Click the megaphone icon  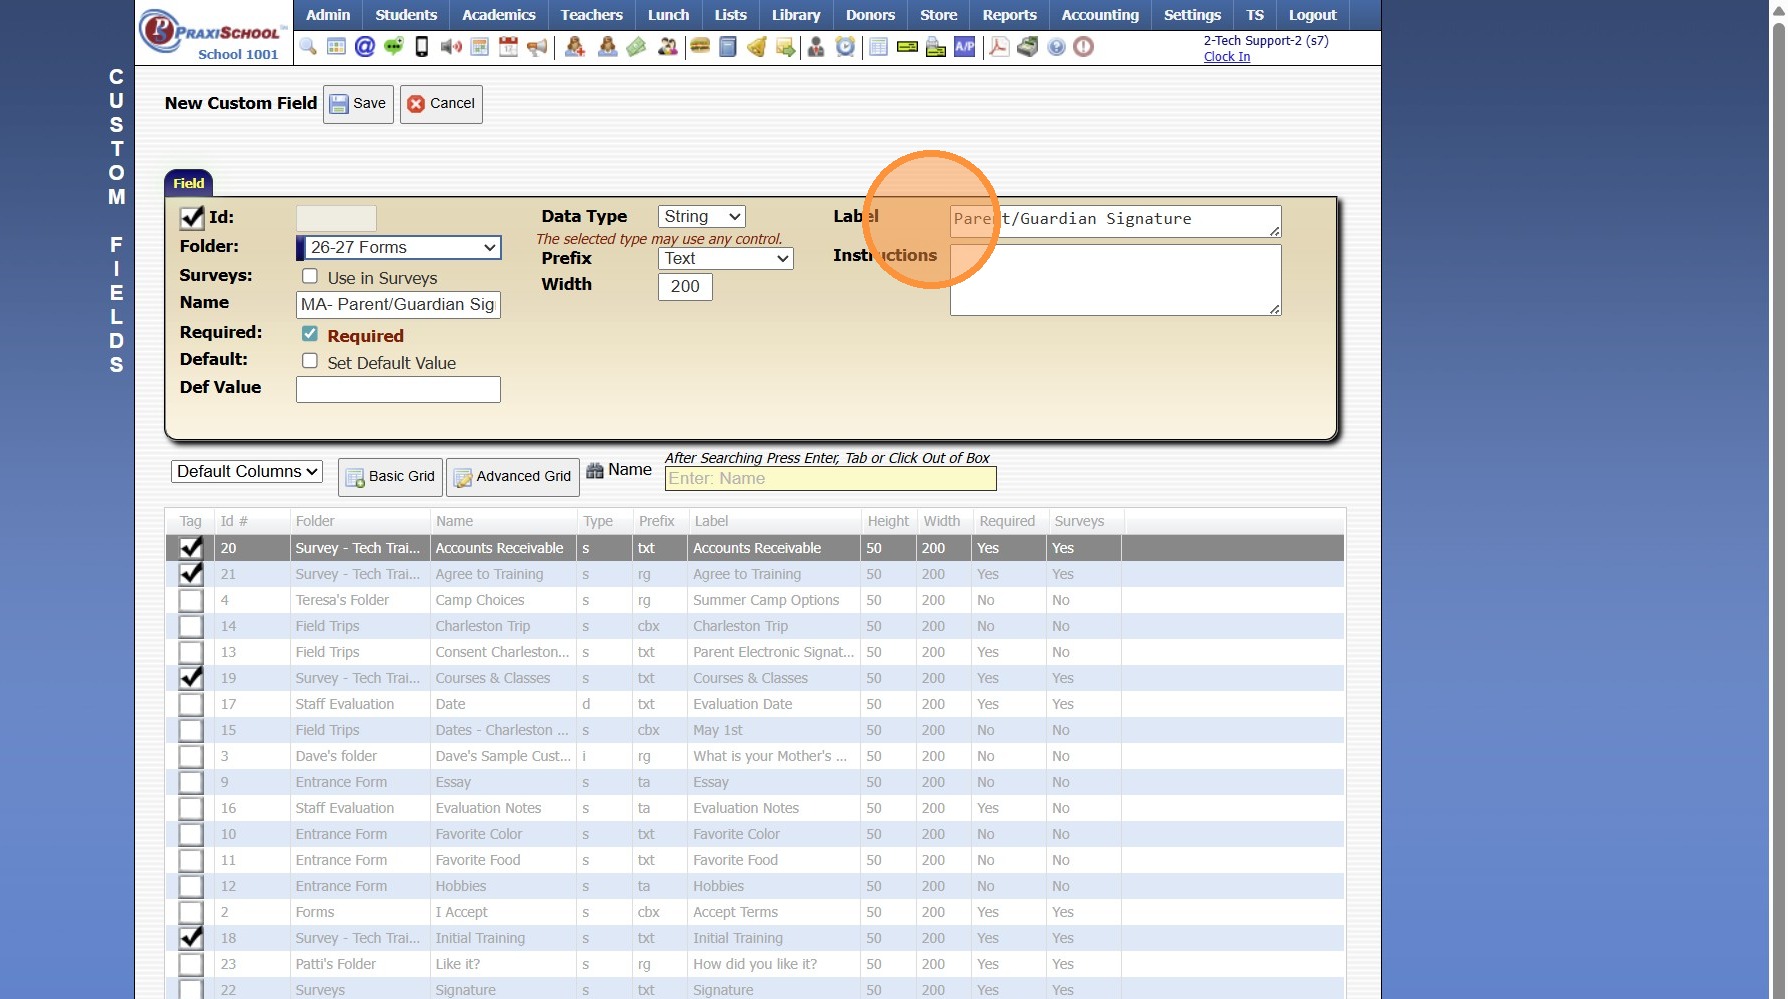[537, 47]
